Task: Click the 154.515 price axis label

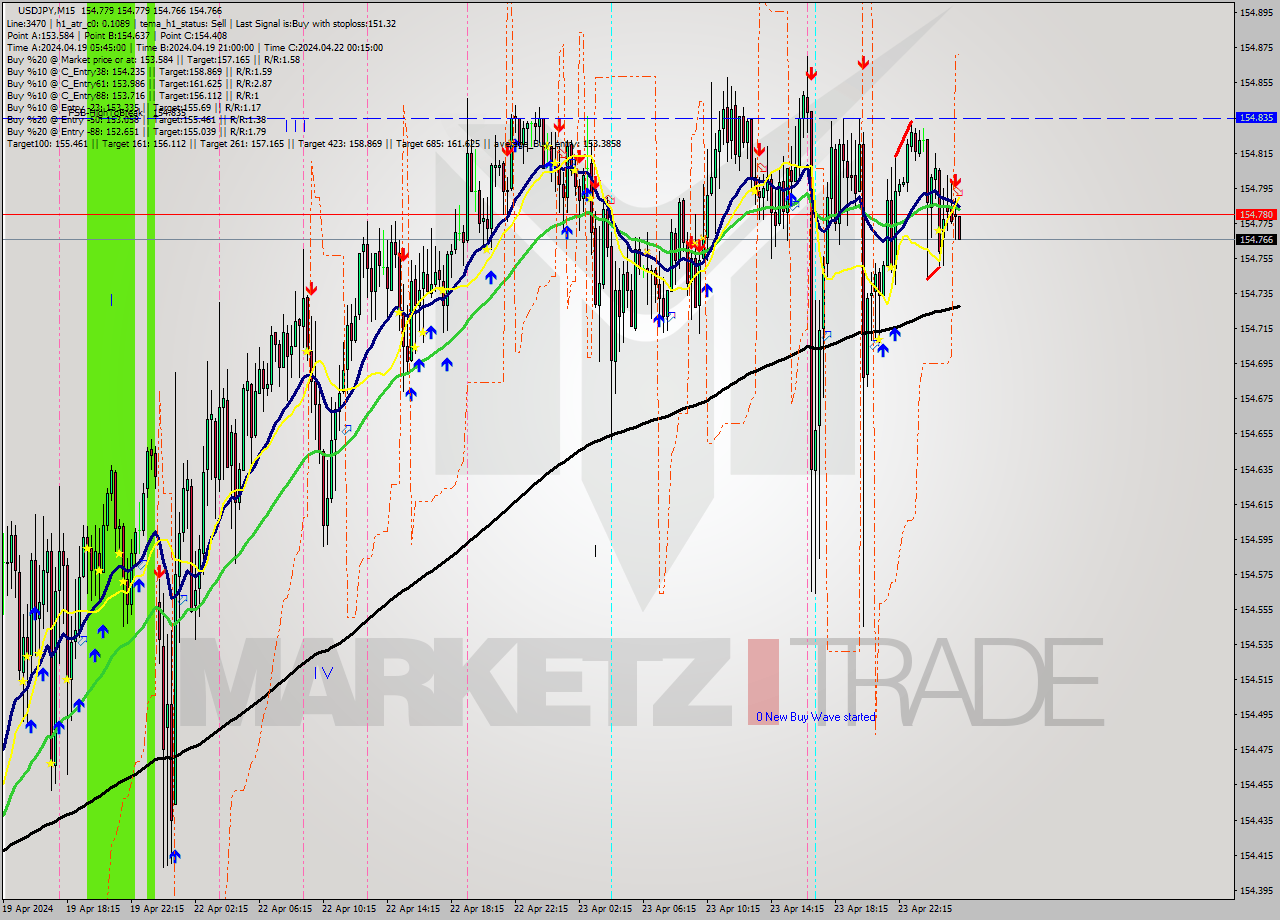Action: (1256, 679)
